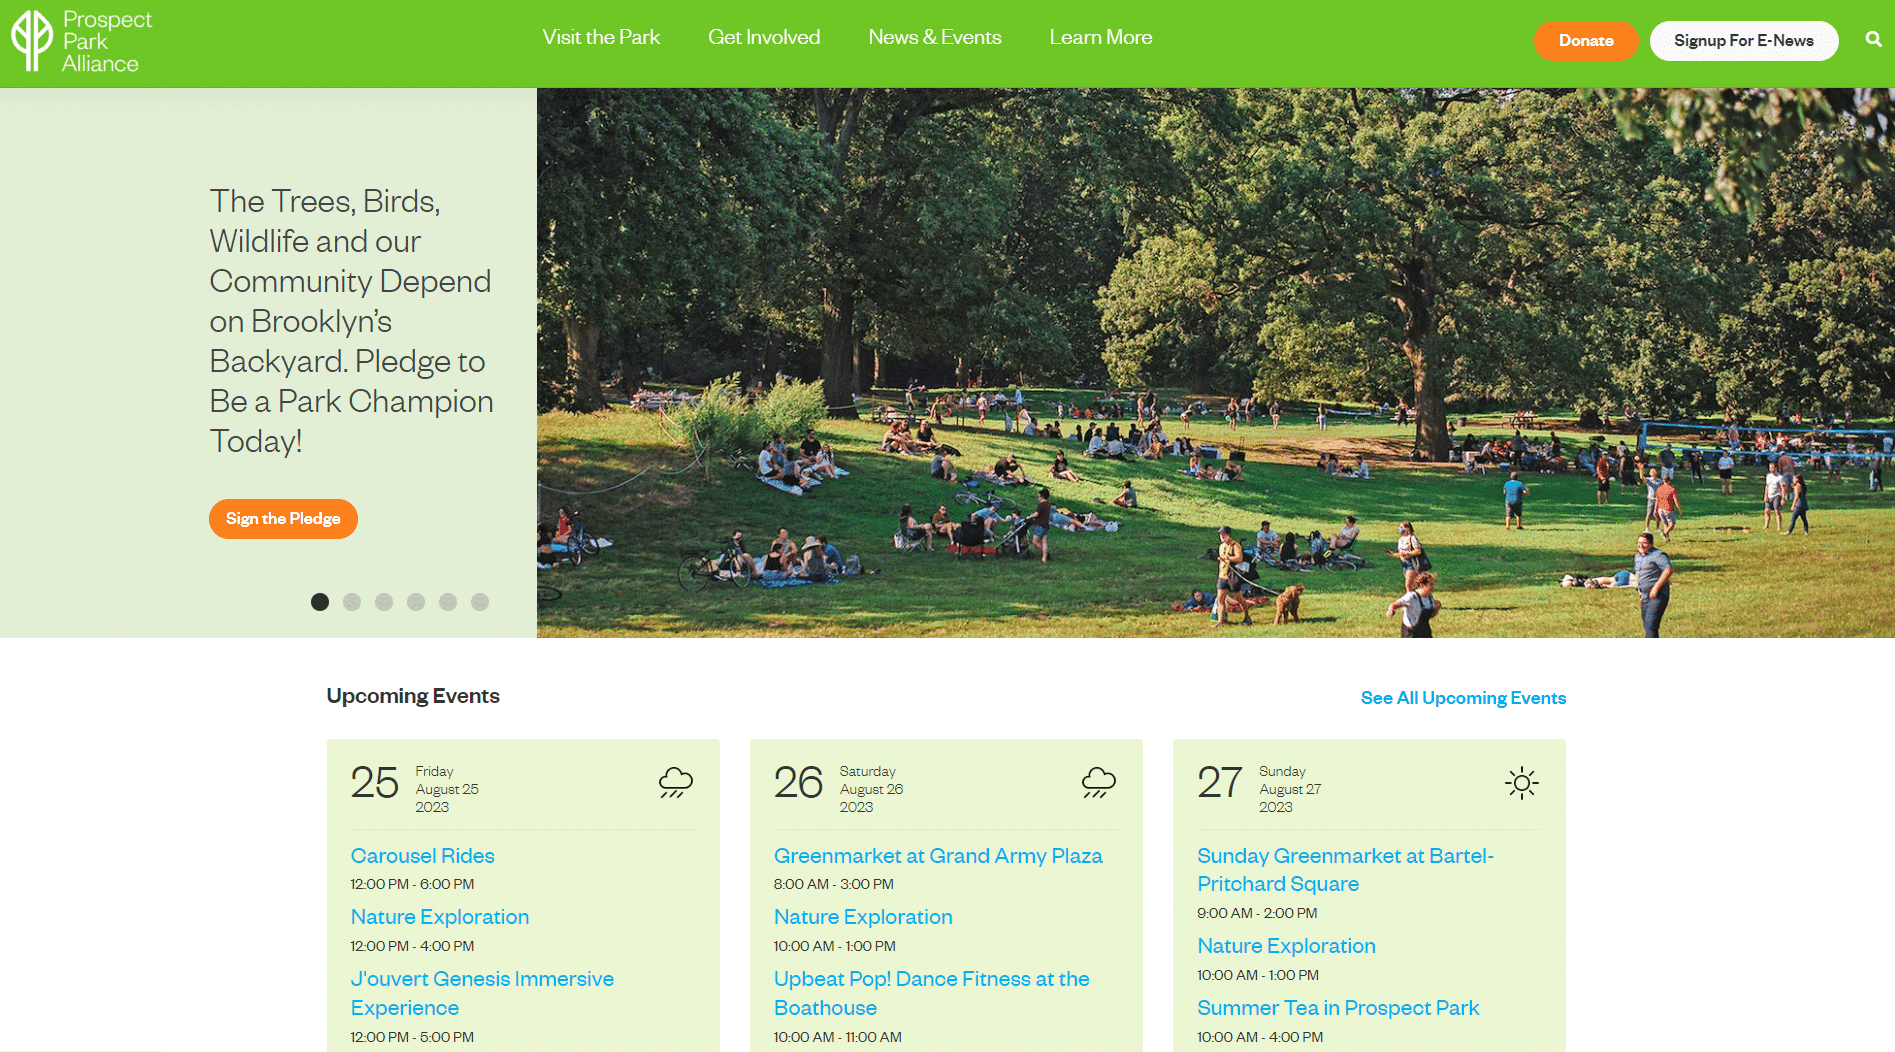Click the 12:00 PM - 4:00 PM time

coord(412,946)
